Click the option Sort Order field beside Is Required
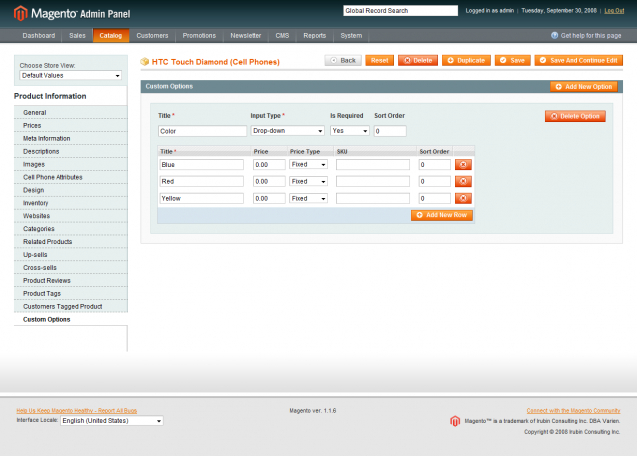Image resolution: width=637 pixels, height=456 pixels. tap(390, 131)
